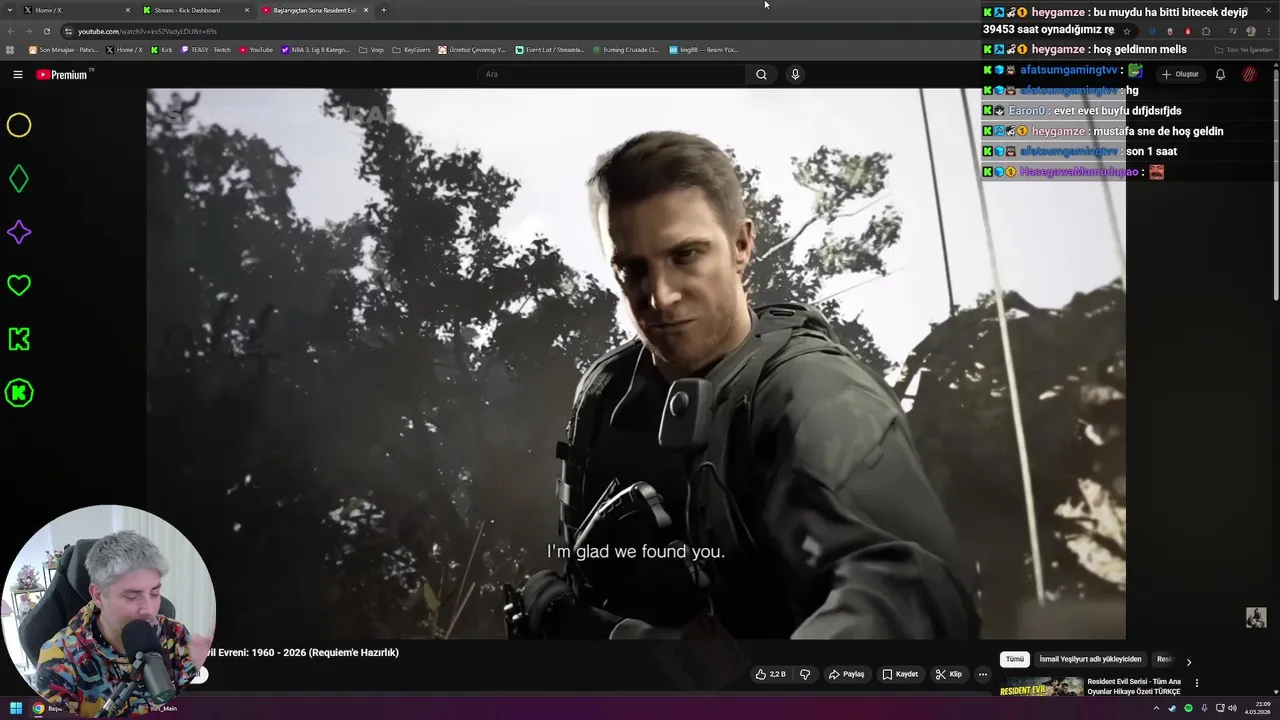Open the ImgBB Resim Yükle bookmark

coord(703,49)
